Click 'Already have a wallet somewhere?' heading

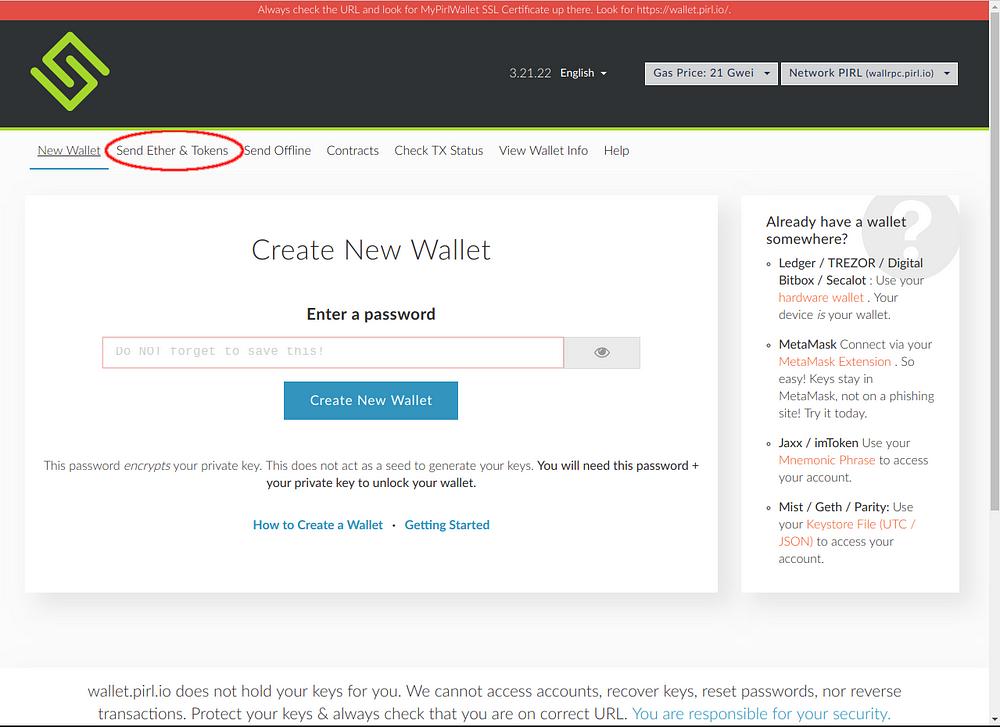835,230
